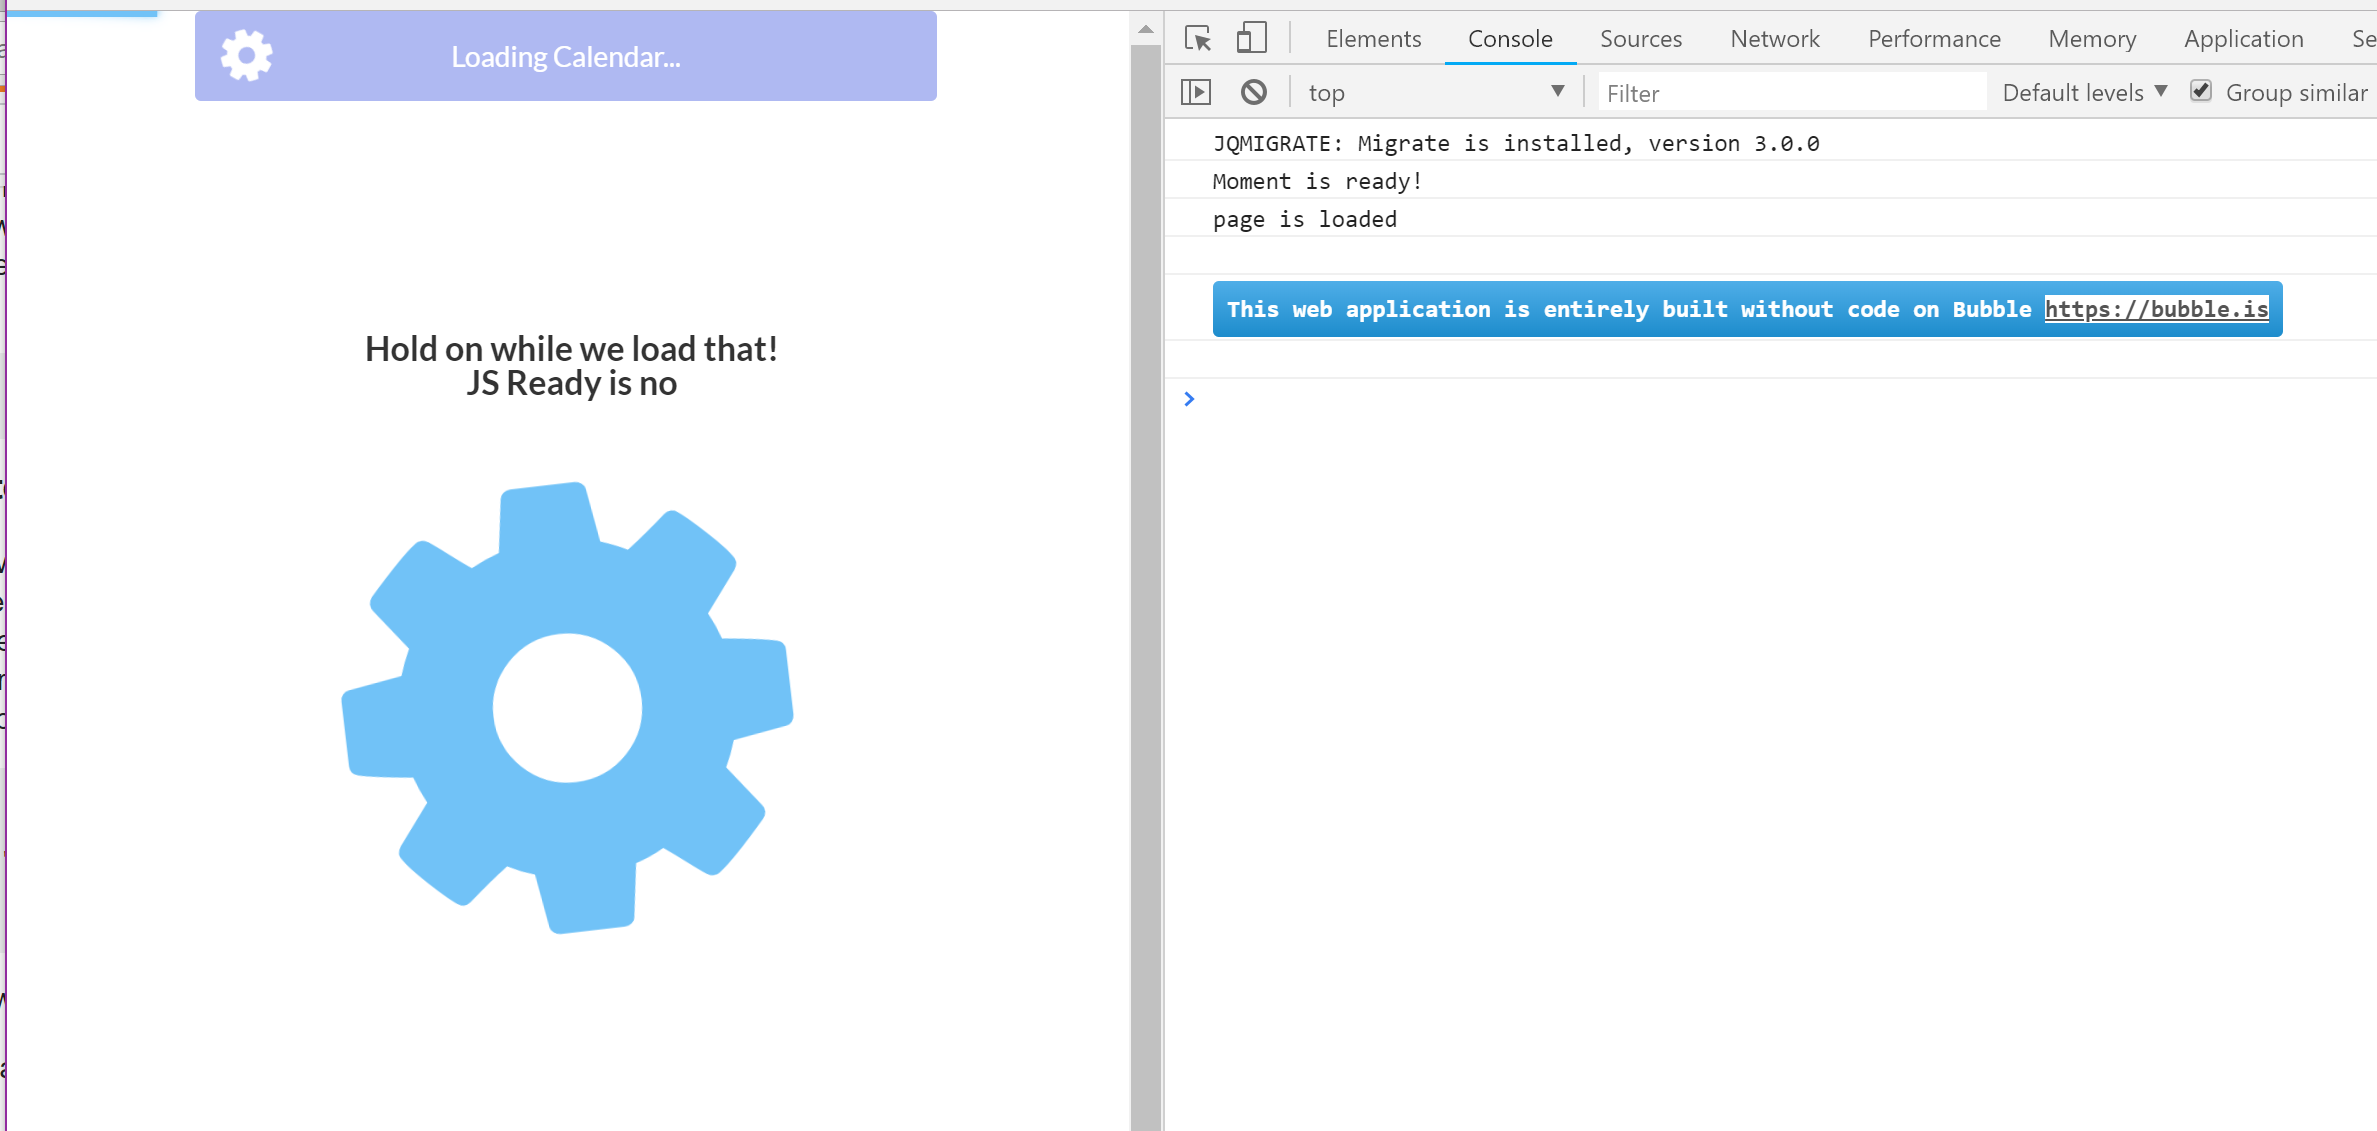Click the Loading Calendar... banner
This screenshot has width=2377, height=1131.
pos(566,57)
